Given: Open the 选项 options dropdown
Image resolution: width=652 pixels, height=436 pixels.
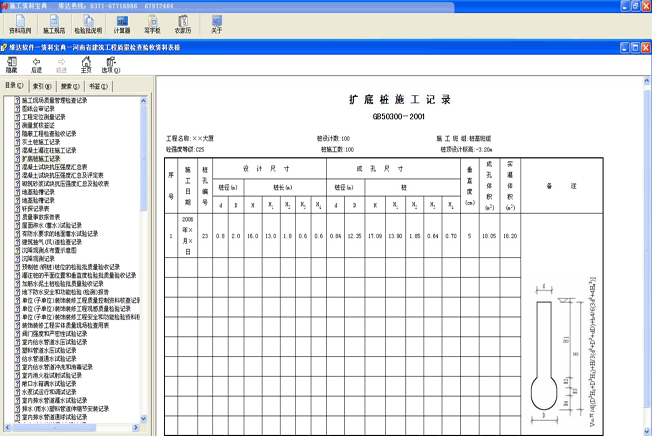Looking at the screenshot, I should [112, 66].
